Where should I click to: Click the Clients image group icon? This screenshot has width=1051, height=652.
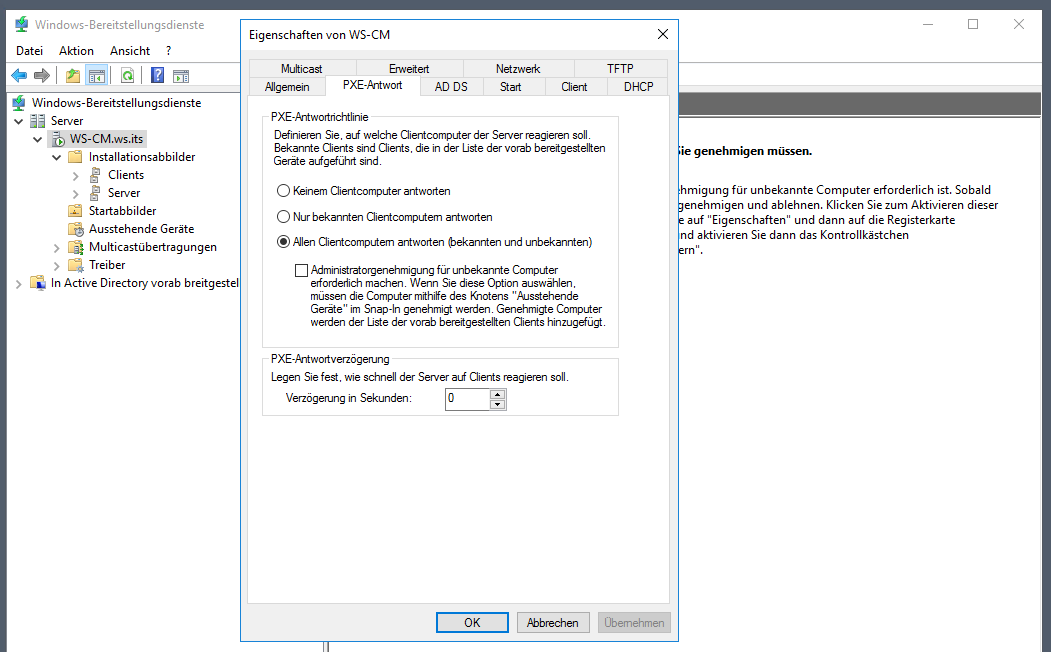point(95,175)
